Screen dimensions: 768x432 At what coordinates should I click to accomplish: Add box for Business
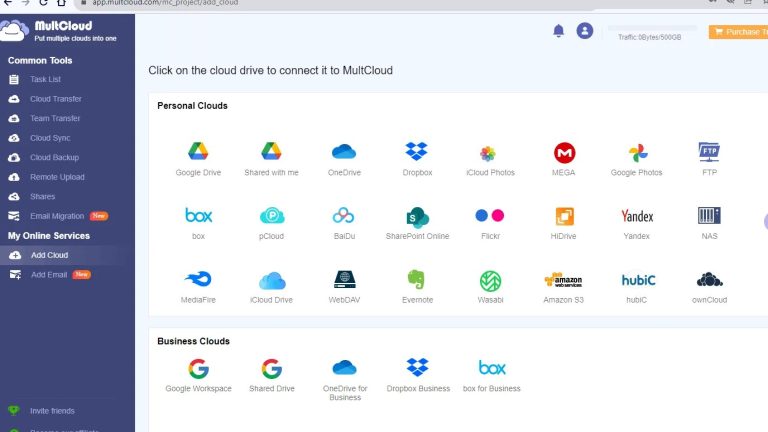491,376
